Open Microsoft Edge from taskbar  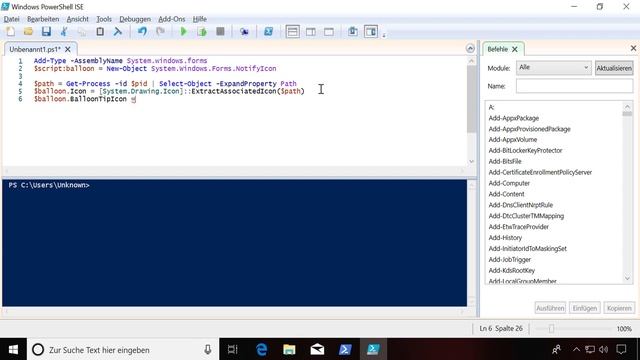point(261,349)
